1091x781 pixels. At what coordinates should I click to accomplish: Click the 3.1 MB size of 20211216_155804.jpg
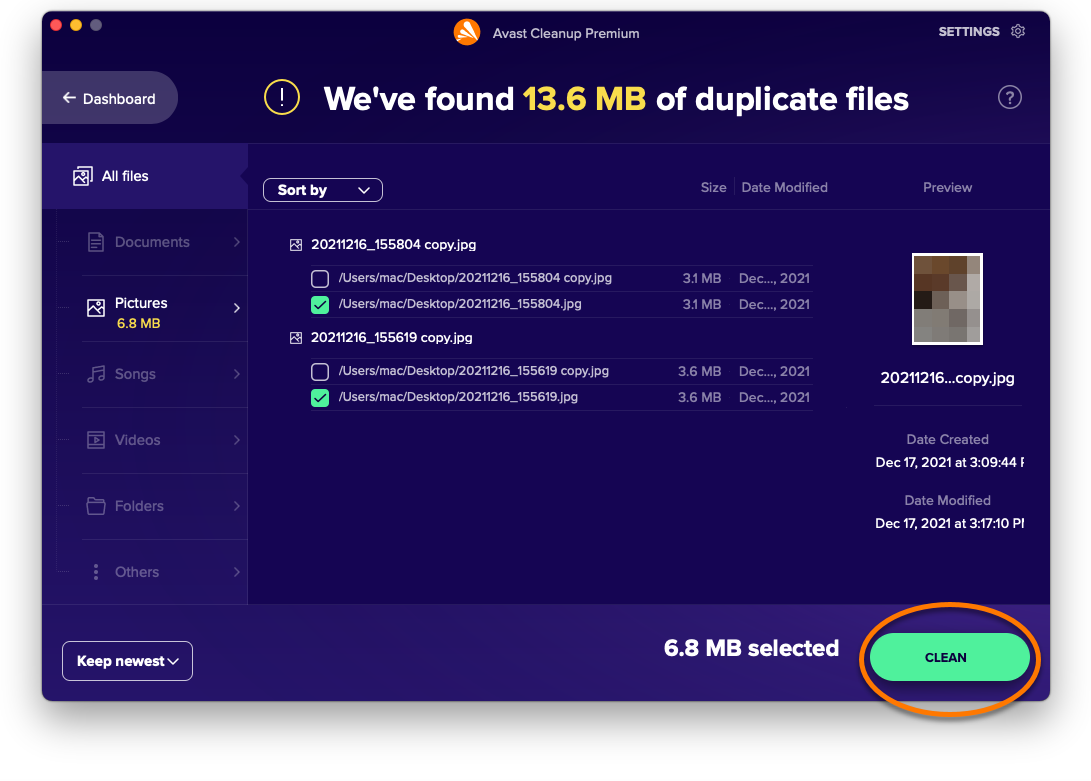pos(701,304)
